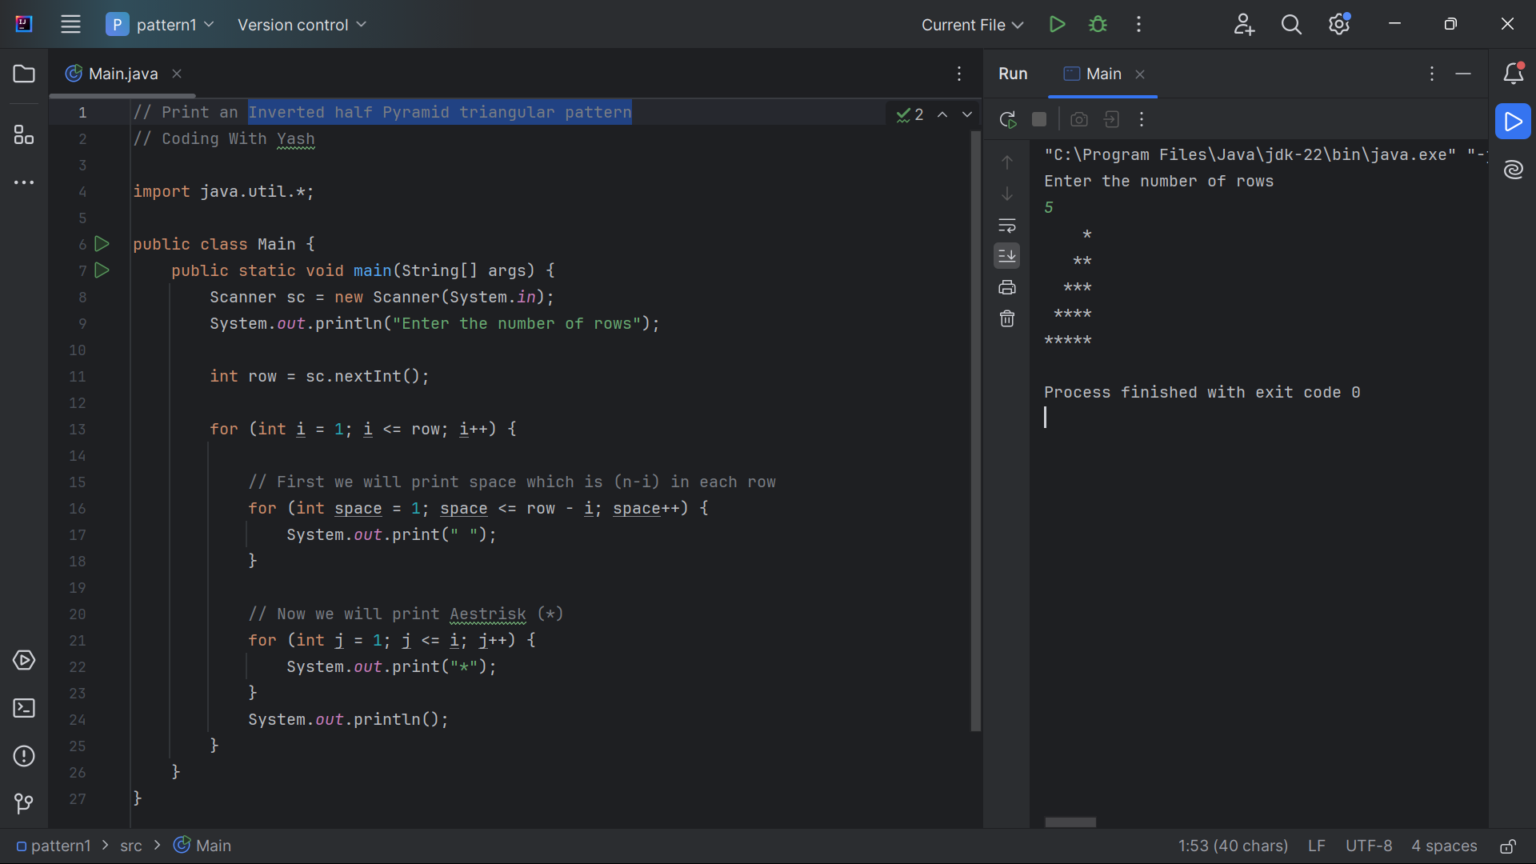Open Notifications bell
1536x864 pixels.
1513,73
